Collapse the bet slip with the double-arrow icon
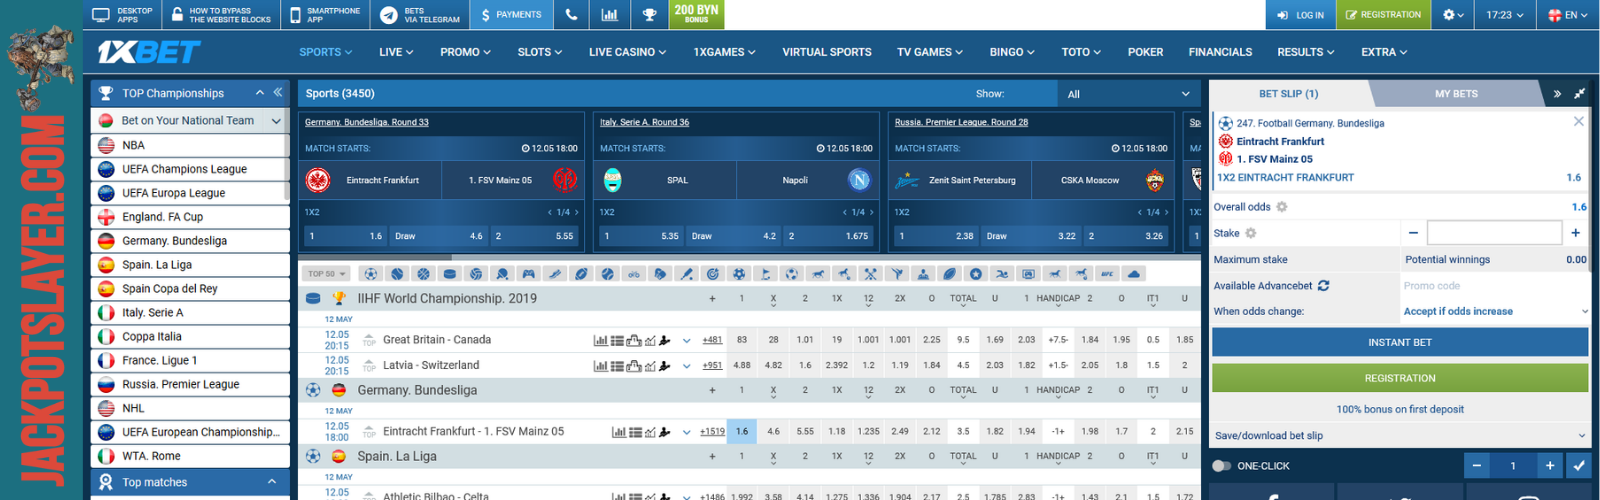 1557,94
